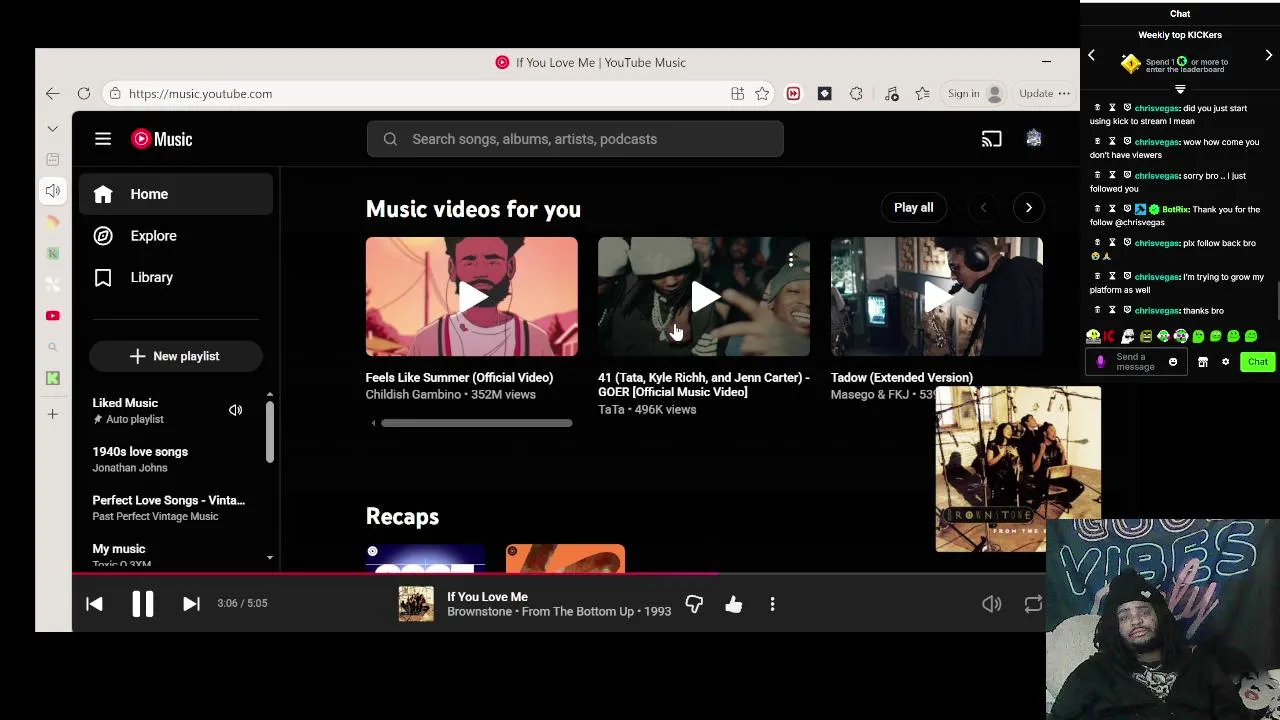The width and height of the screenshot is (1280, 720).
Task: Dislike If You Love Me with thumbs down
Action: (x=694, y=604)
